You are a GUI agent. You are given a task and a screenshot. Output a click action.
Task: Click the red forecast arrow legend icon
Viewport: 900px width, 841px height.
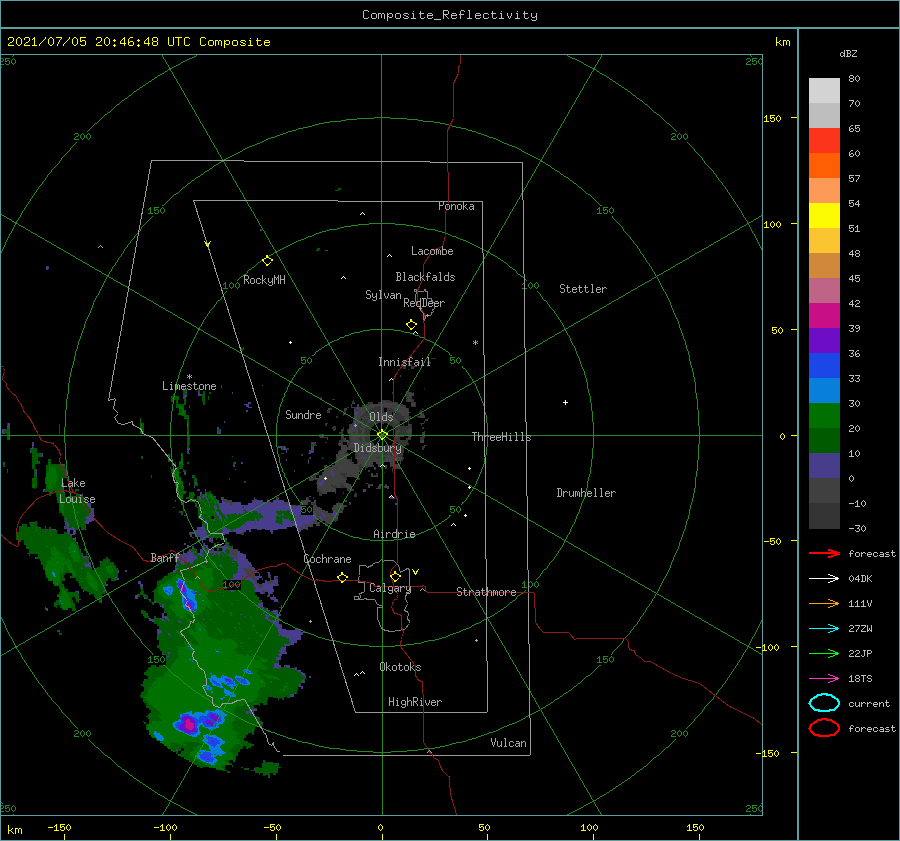824,553
